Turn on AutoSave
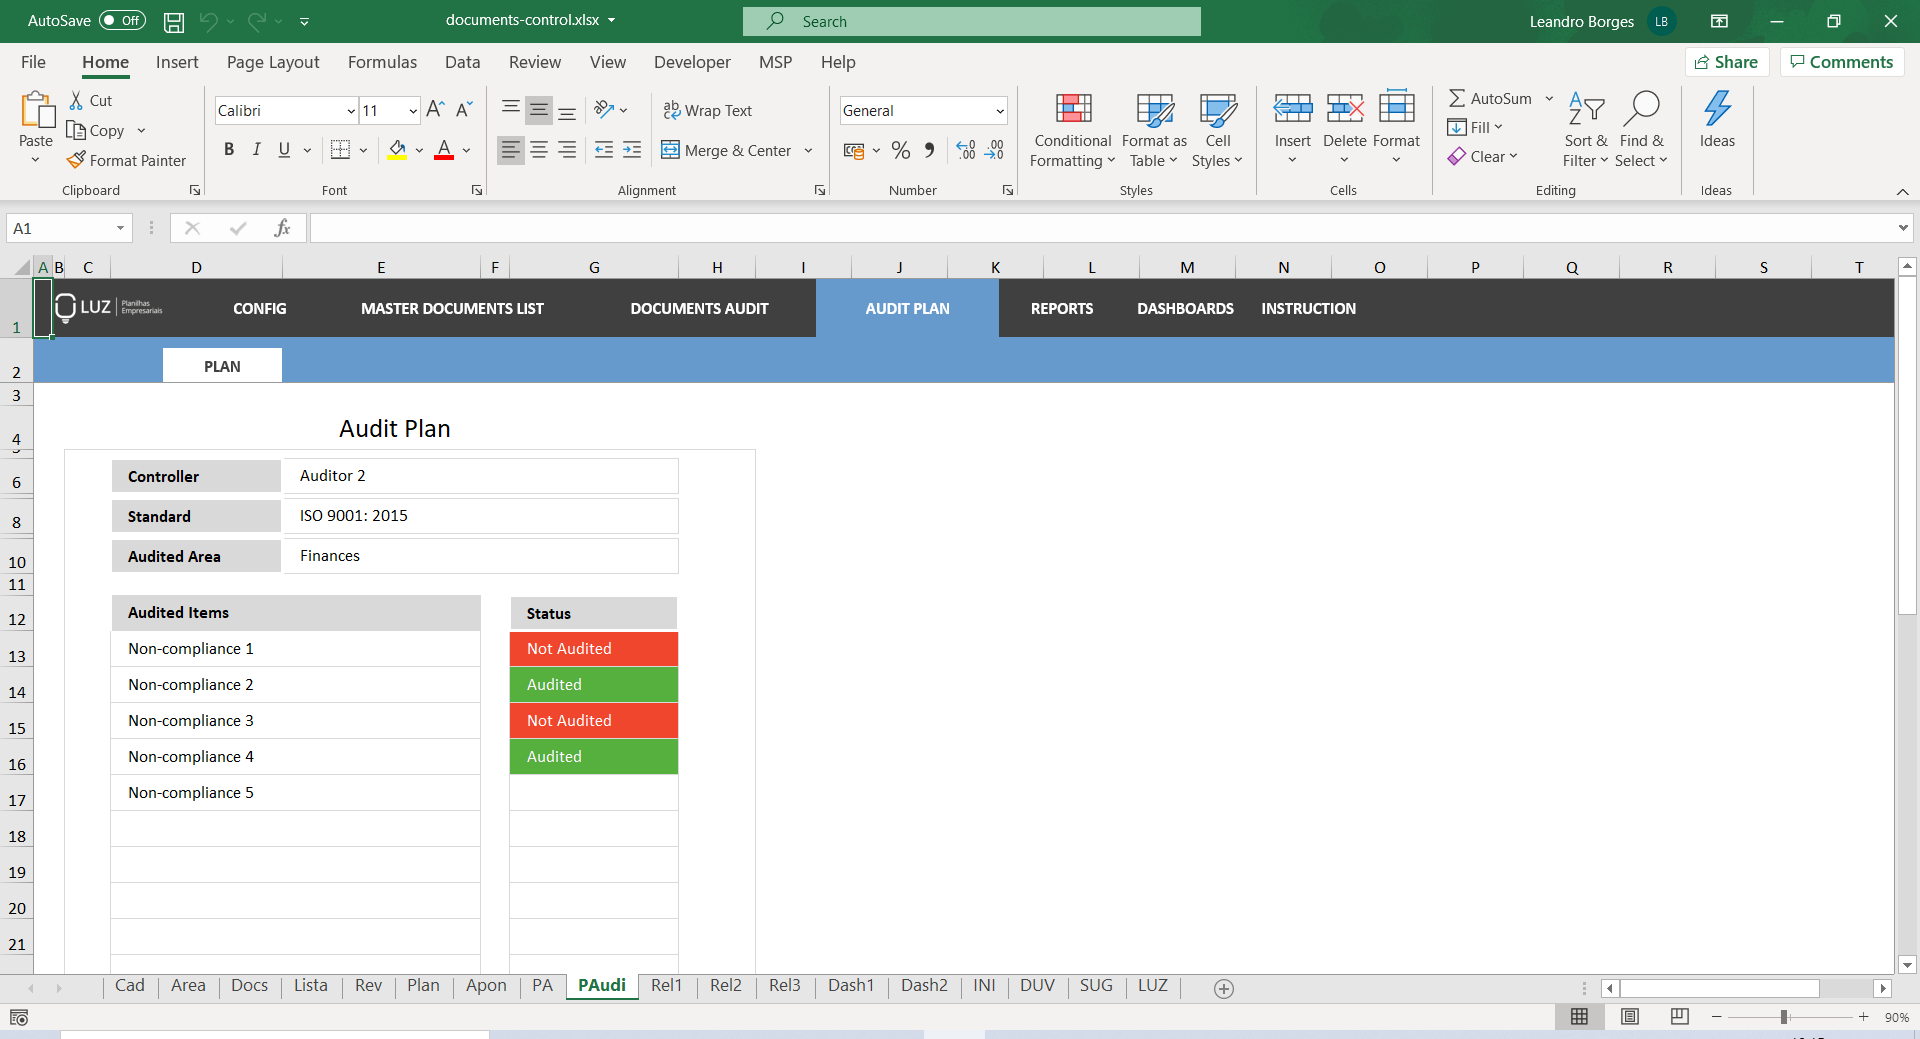Image resolution: width=1920 pixels, height=1039 pixels. [x=120, y=20]
